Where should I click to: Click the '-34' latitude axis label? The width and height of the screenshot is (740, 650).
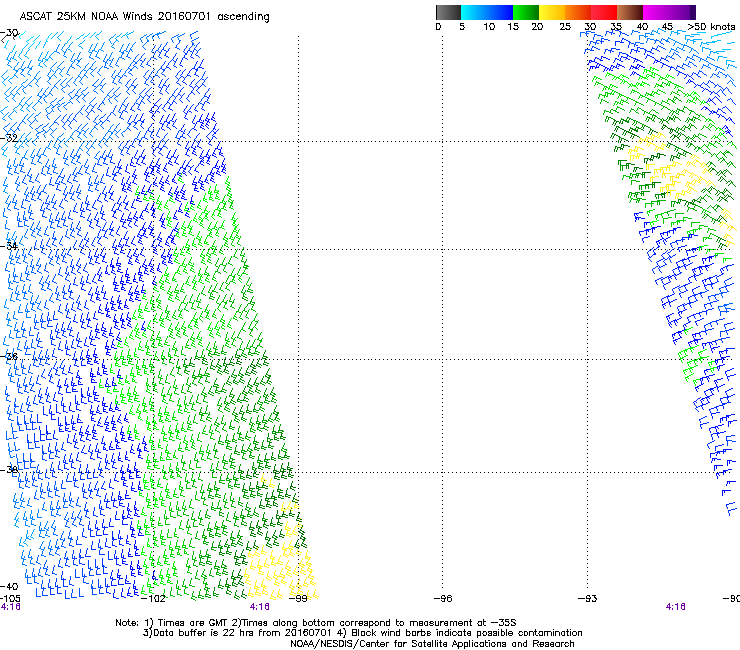click(x=9, y=246)
